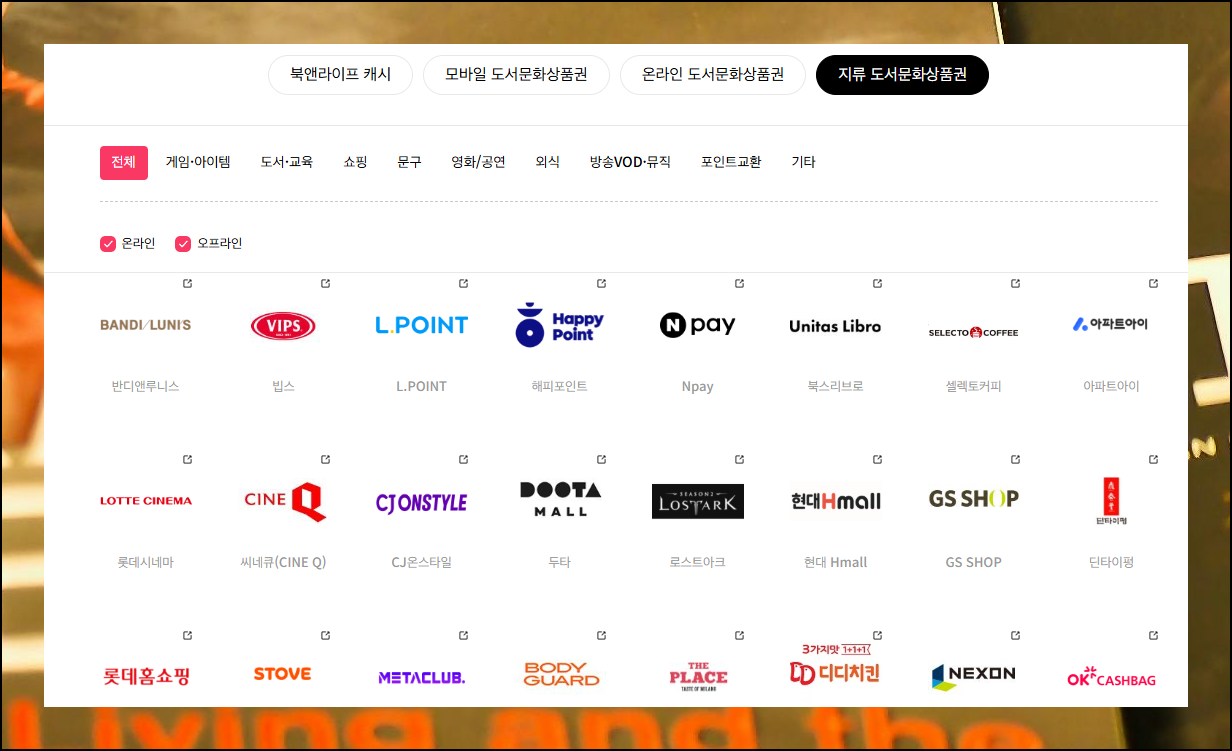Open the METACLUB logo

point(421,677)
